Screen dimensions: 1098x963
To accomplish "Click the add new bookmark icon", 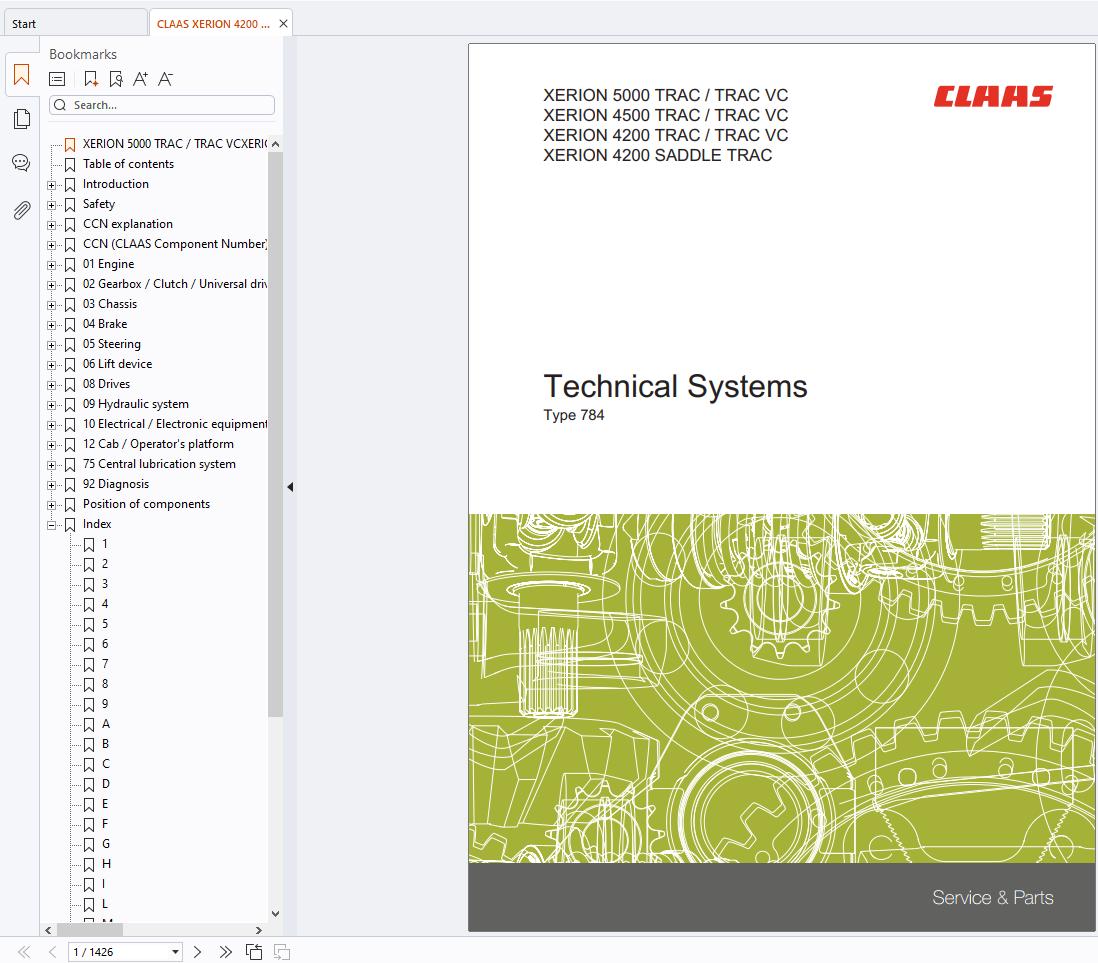I will [91, 79].
